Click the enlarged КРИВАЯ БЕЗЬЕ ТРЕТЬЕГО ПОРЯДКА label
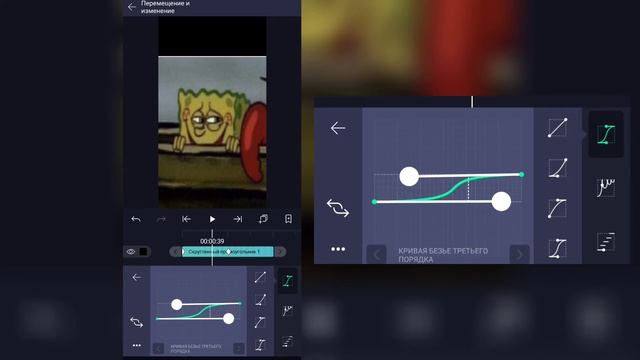The image size is (640, 360). [443, 255]
